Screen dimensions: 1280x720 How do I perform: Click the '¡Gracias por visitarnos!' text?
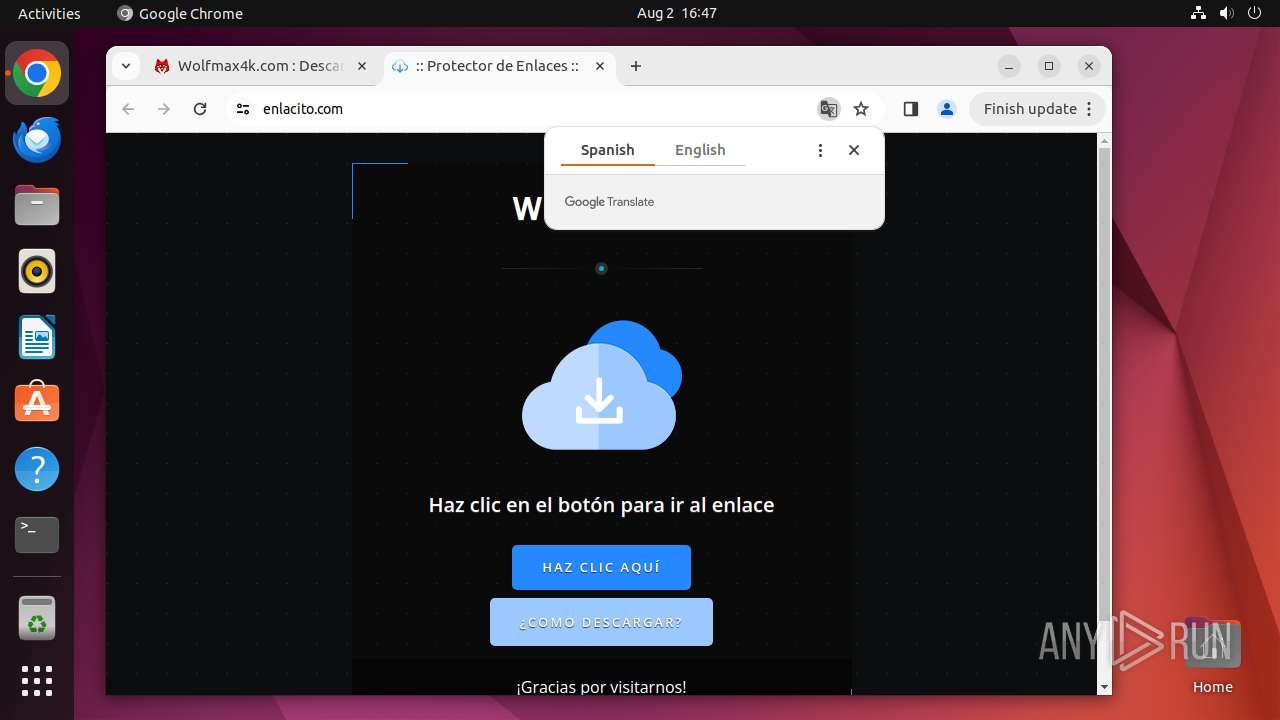tap(601, 687)
